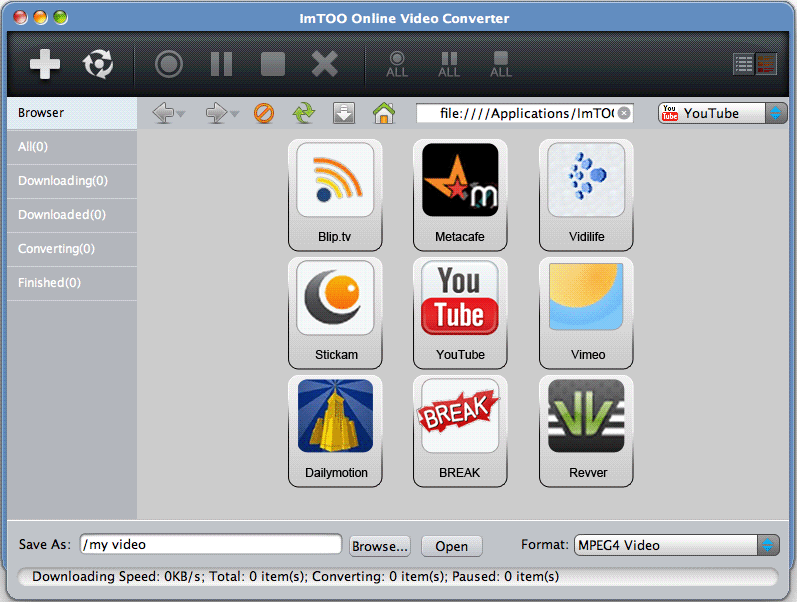797x602 pixels.
Task: Click the download video arrow icon
Action: pos(344,113)
